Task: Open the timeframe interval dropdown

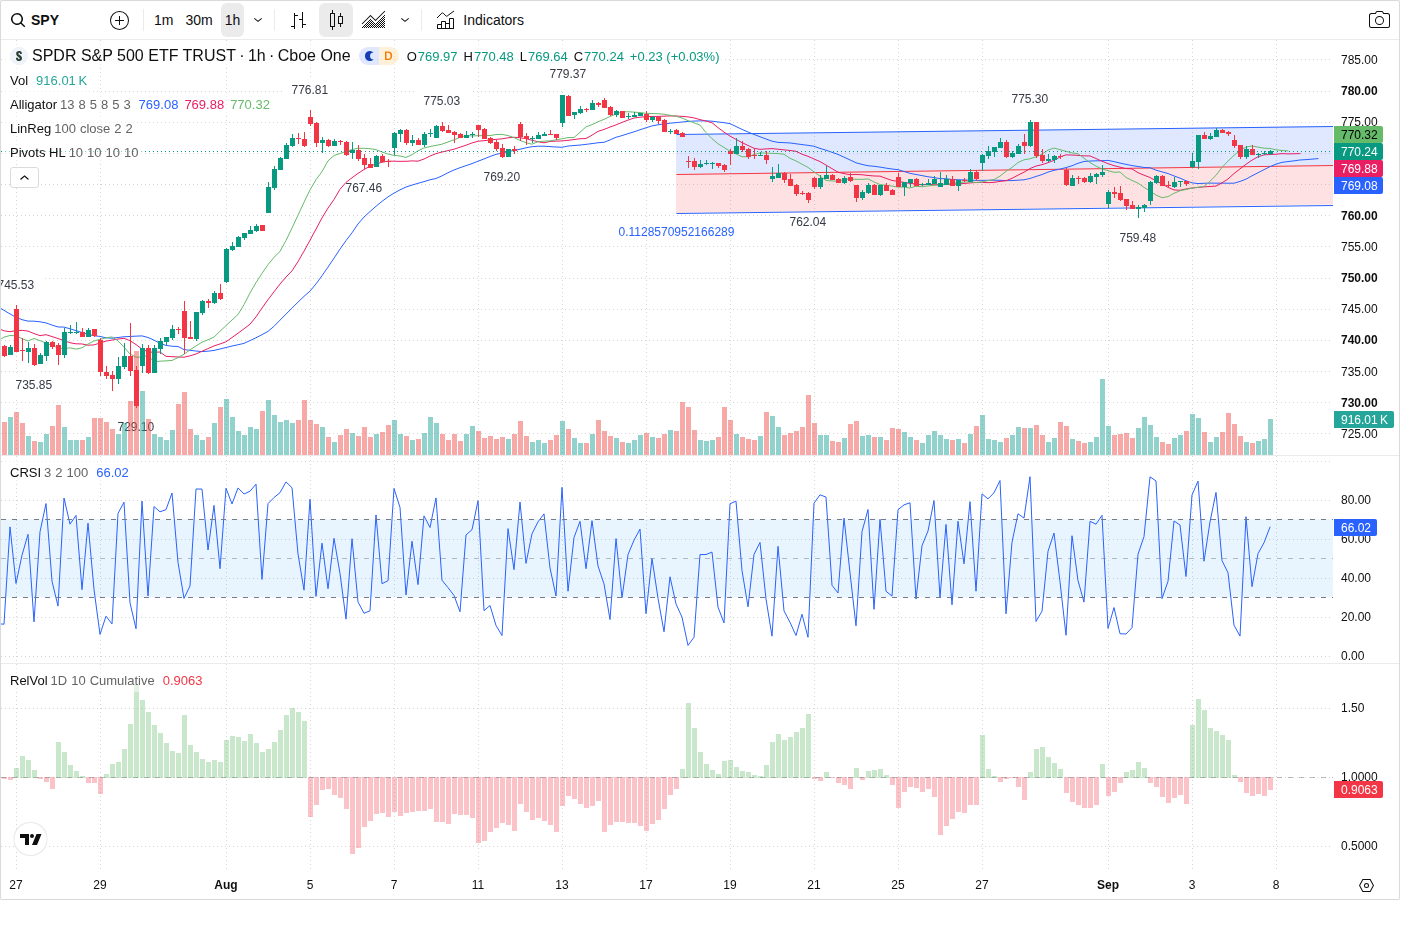Action: point(258,20)
